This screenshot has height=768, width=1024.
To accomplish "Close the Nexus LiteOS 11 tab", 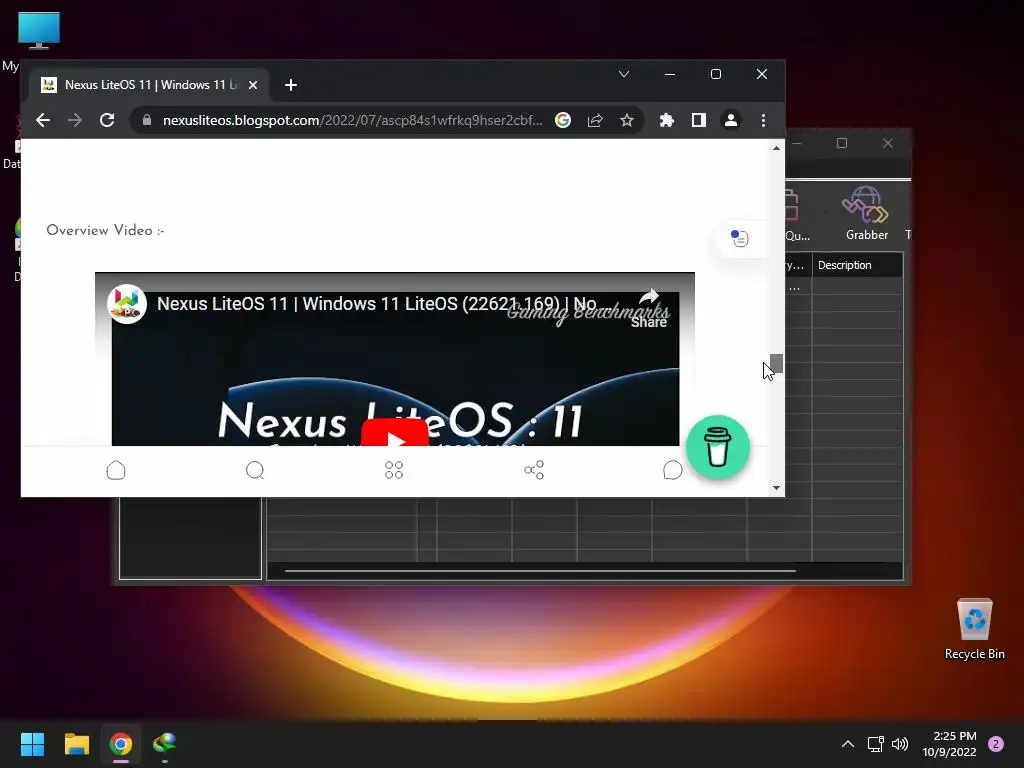I will point(253,85).
